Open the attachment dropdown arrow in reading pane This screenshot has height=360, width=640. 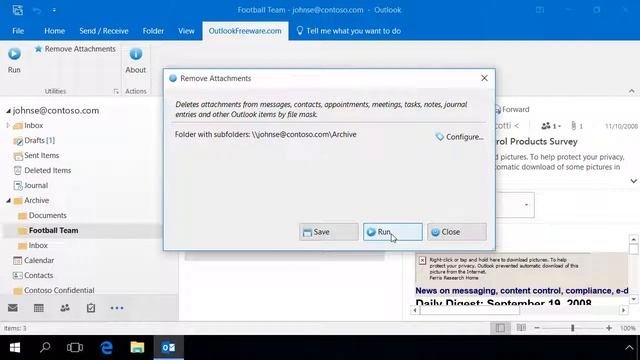[x=526, y=205]
